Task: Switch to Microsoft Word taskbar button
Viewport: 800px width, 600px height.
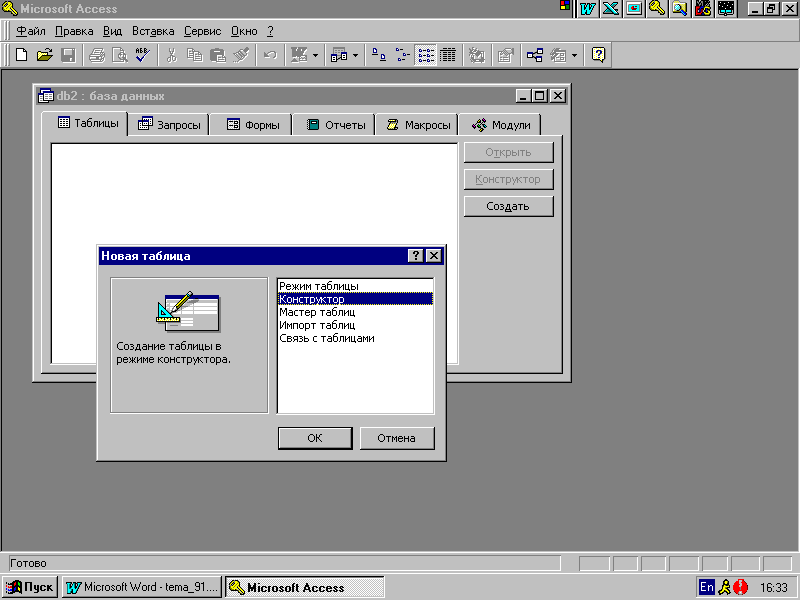Action: [142, 587]
